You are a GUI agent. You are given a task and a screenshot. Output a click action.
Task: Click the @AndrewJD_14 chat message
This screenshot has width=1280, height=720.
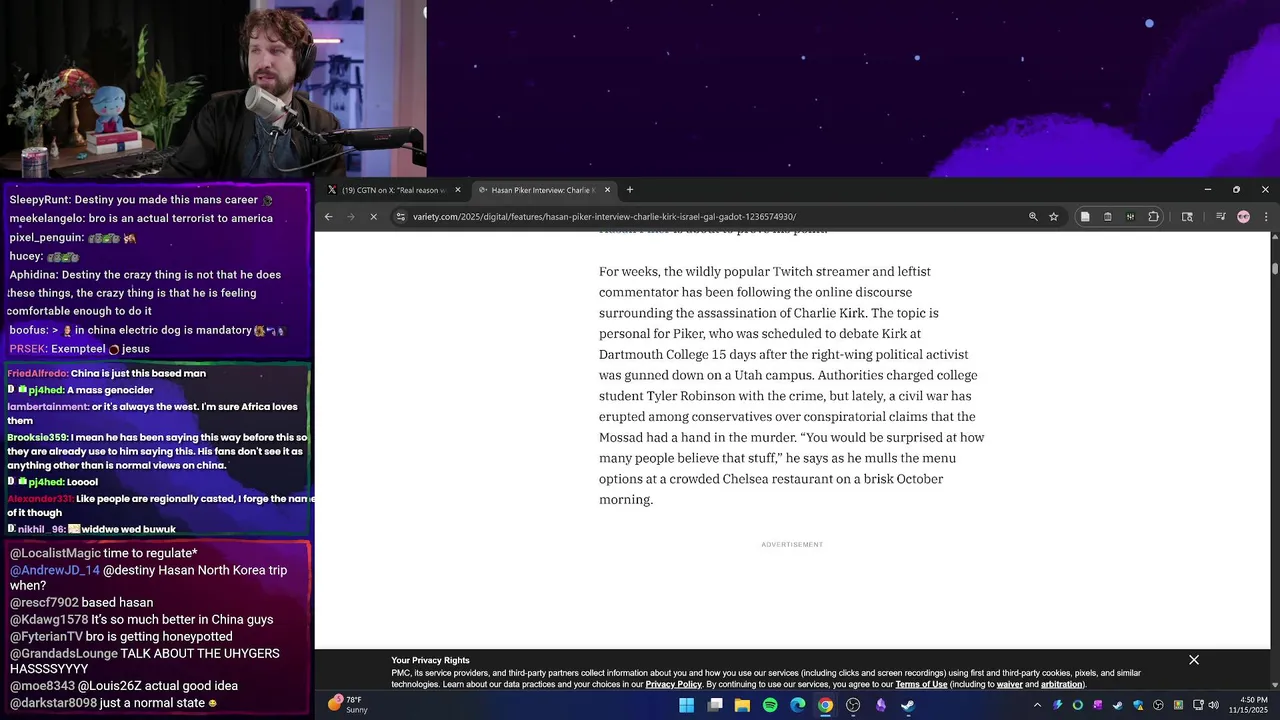[148, 578]
